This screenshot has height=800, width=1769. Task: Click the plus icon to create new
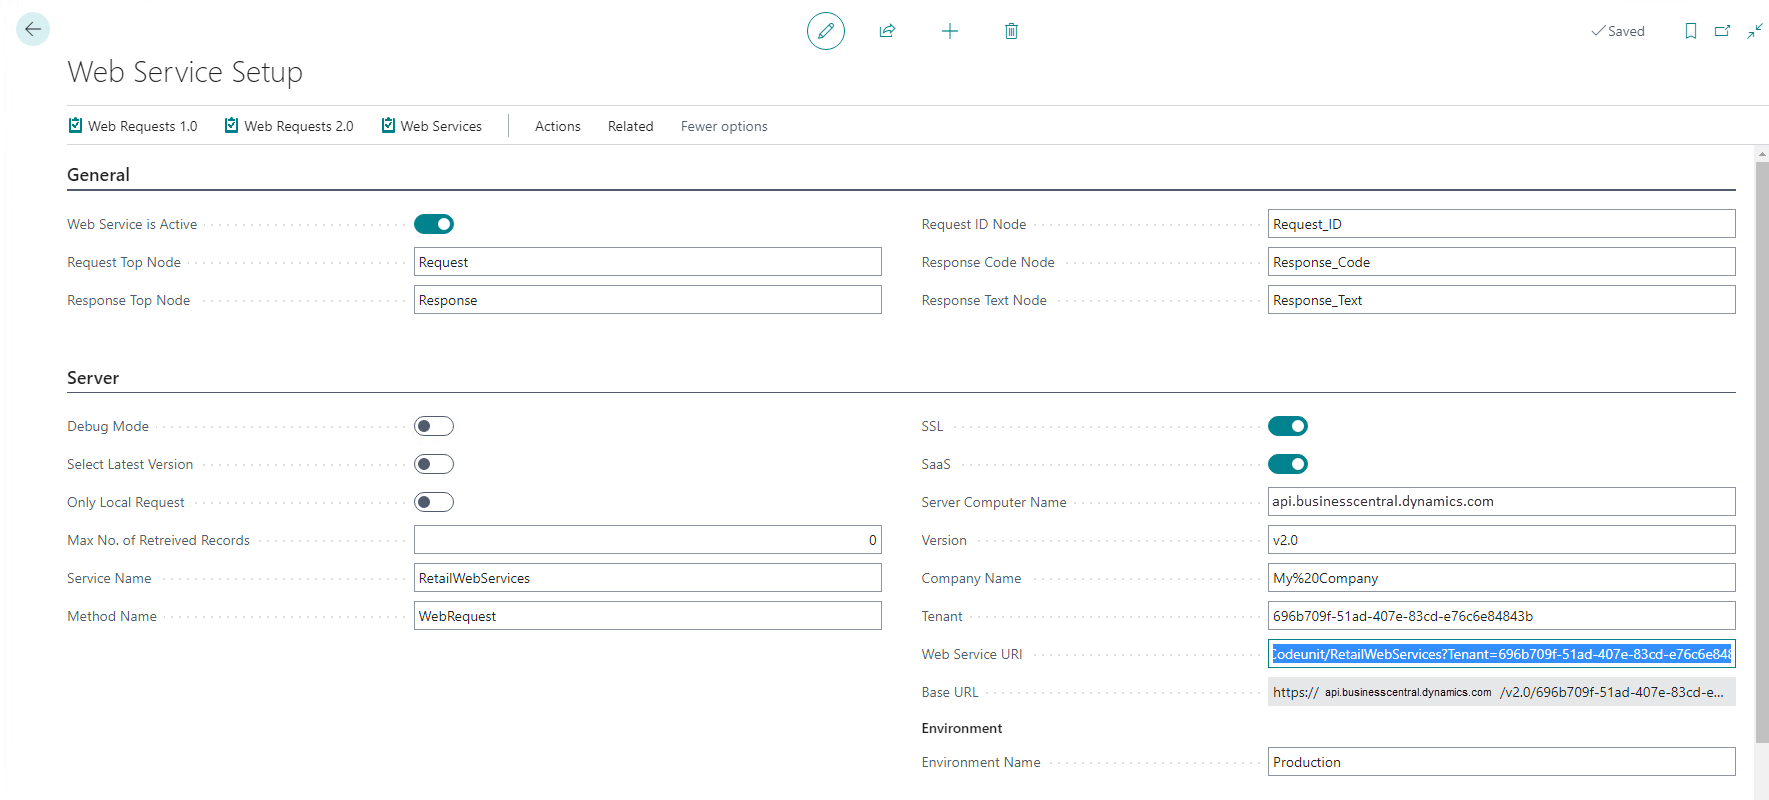tap(949, 31)
